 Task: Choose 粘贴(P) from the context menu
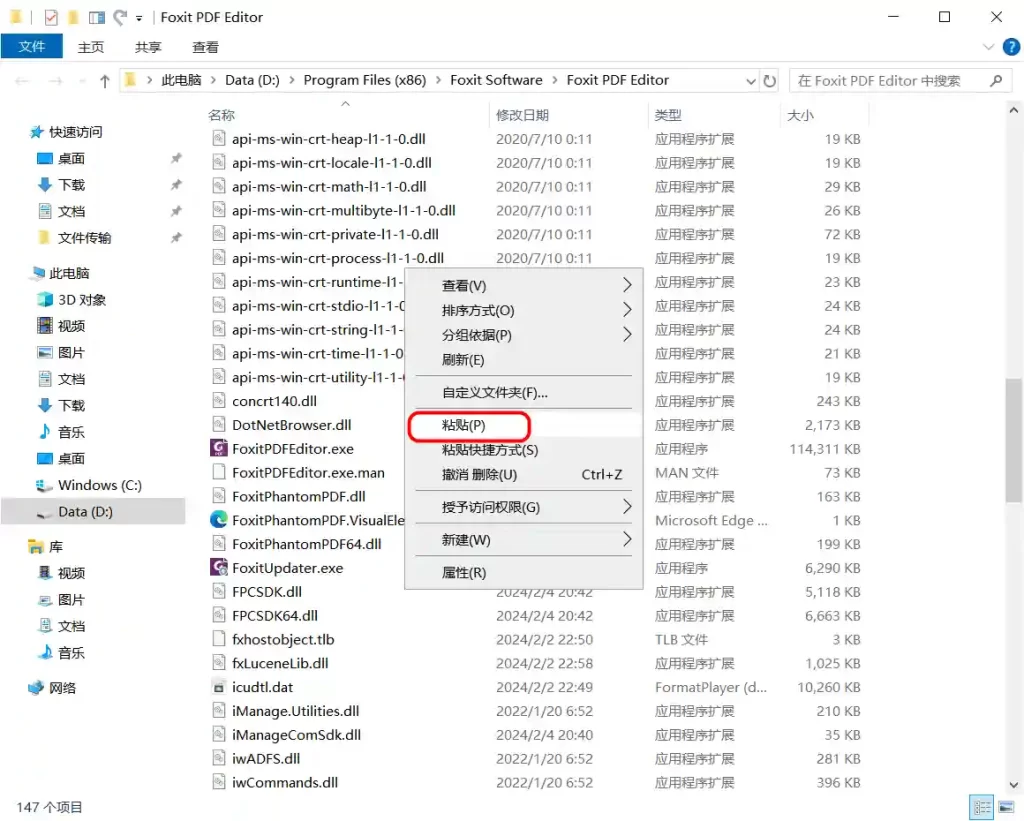click(x=464, y=426)
